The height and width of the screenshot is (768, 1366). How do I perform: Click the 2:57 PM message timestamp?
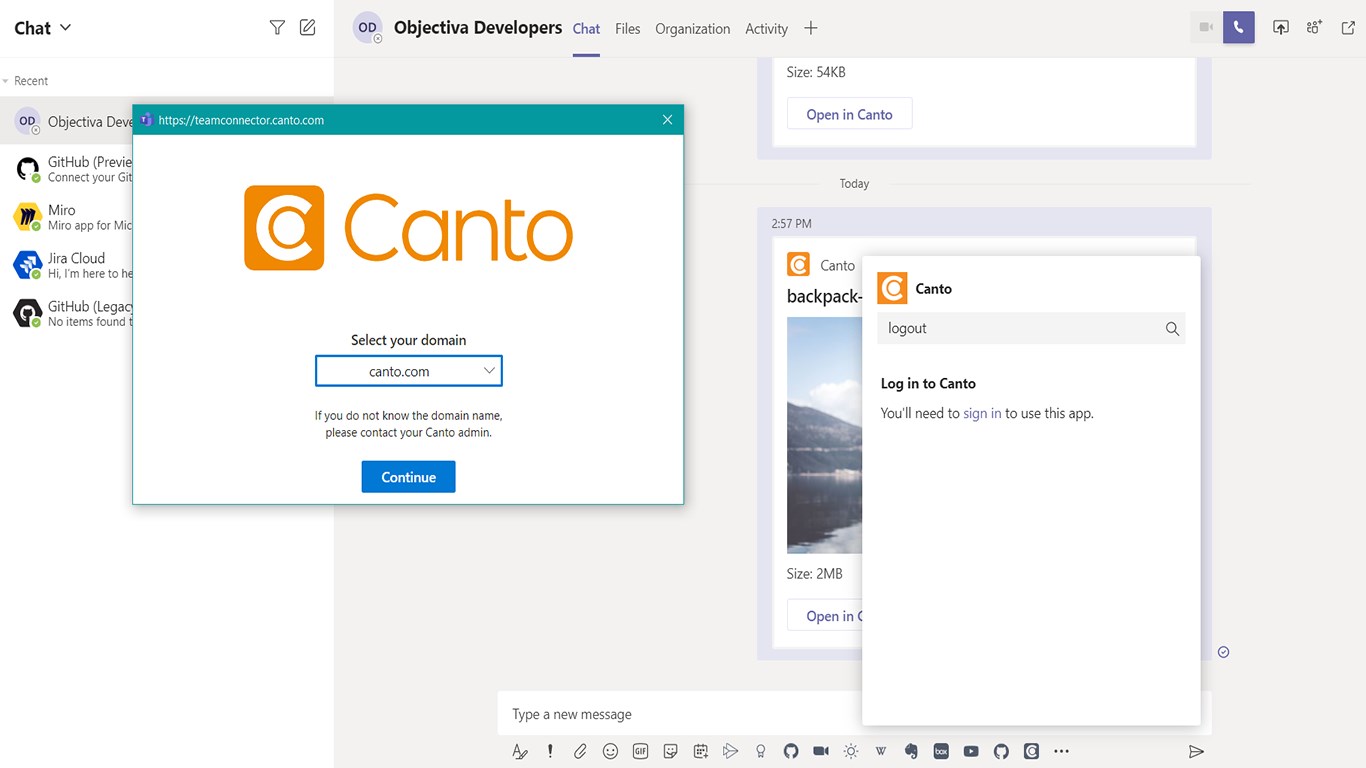click(792, 224)
